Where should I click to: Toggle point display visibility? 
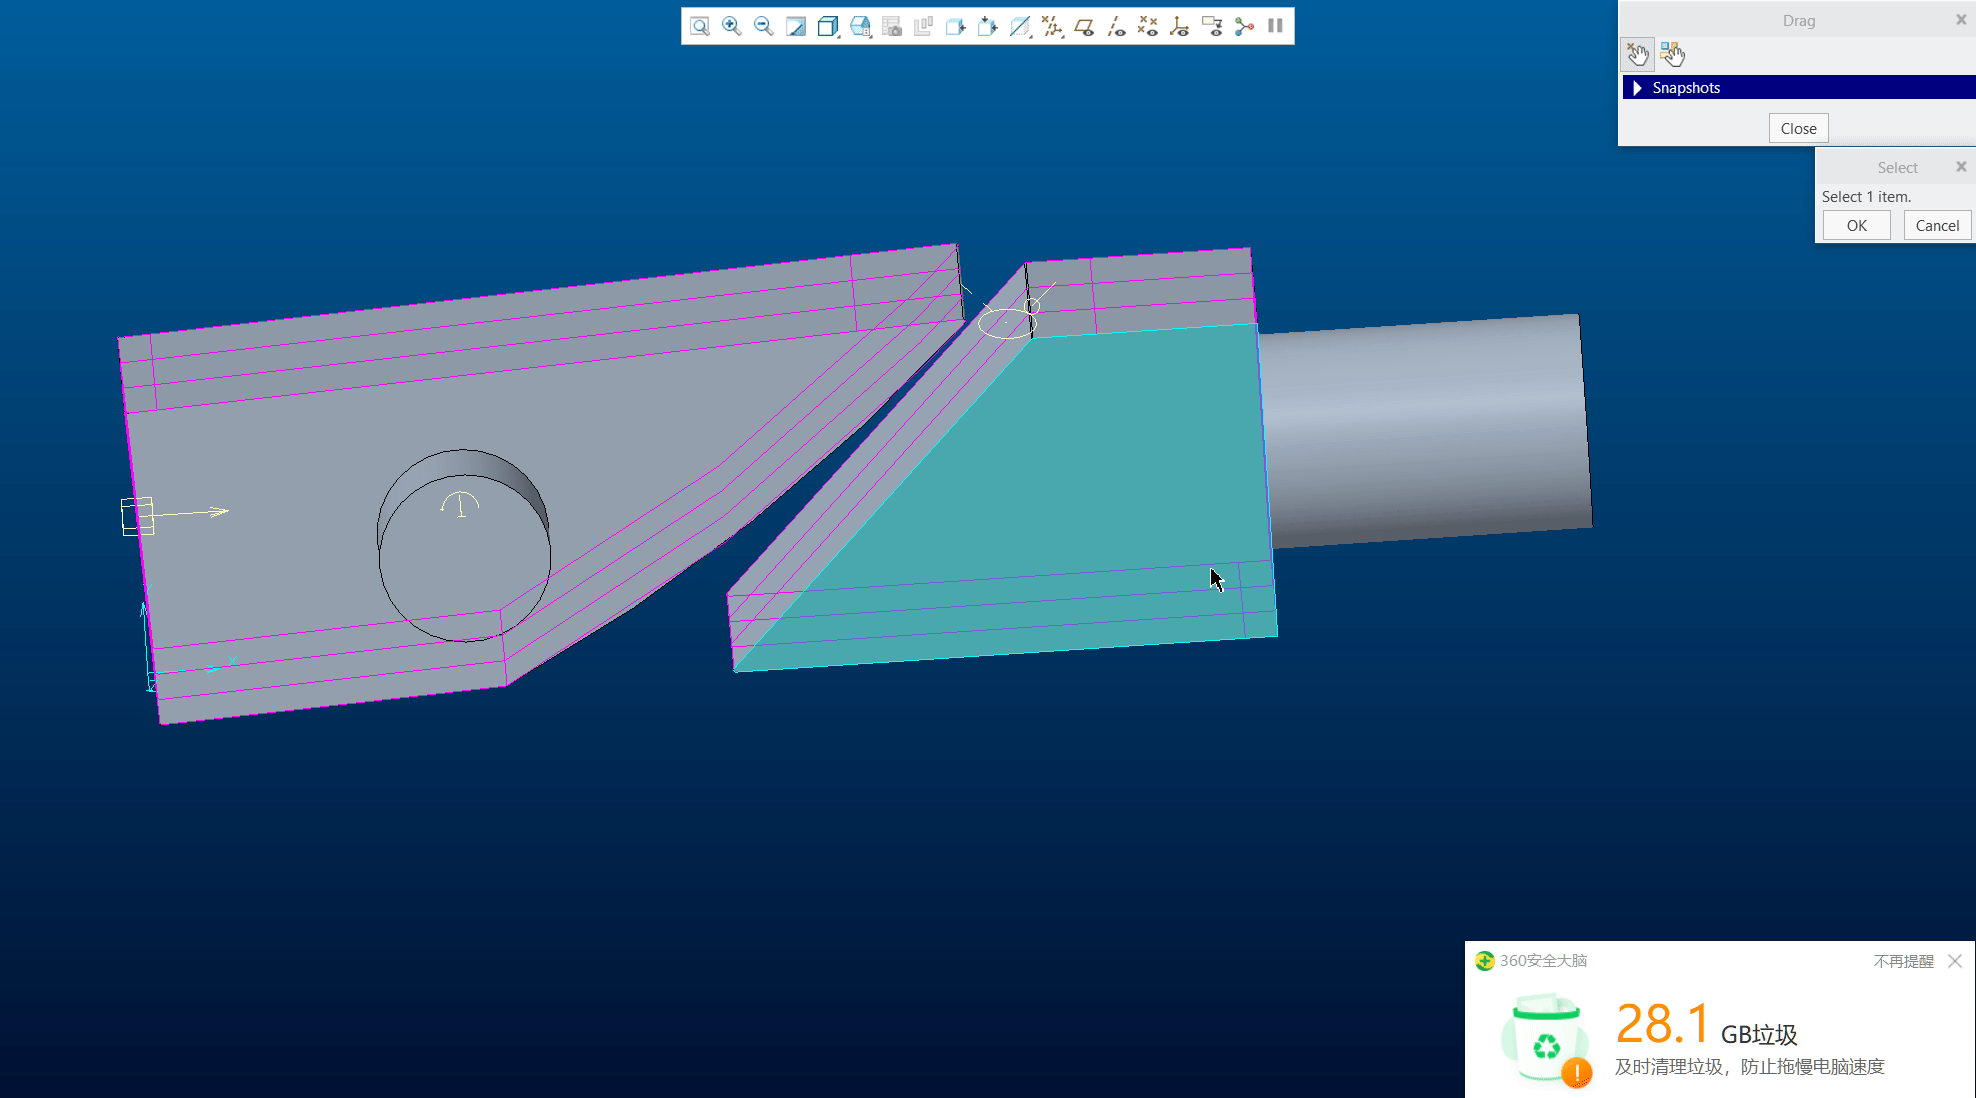1148,27
